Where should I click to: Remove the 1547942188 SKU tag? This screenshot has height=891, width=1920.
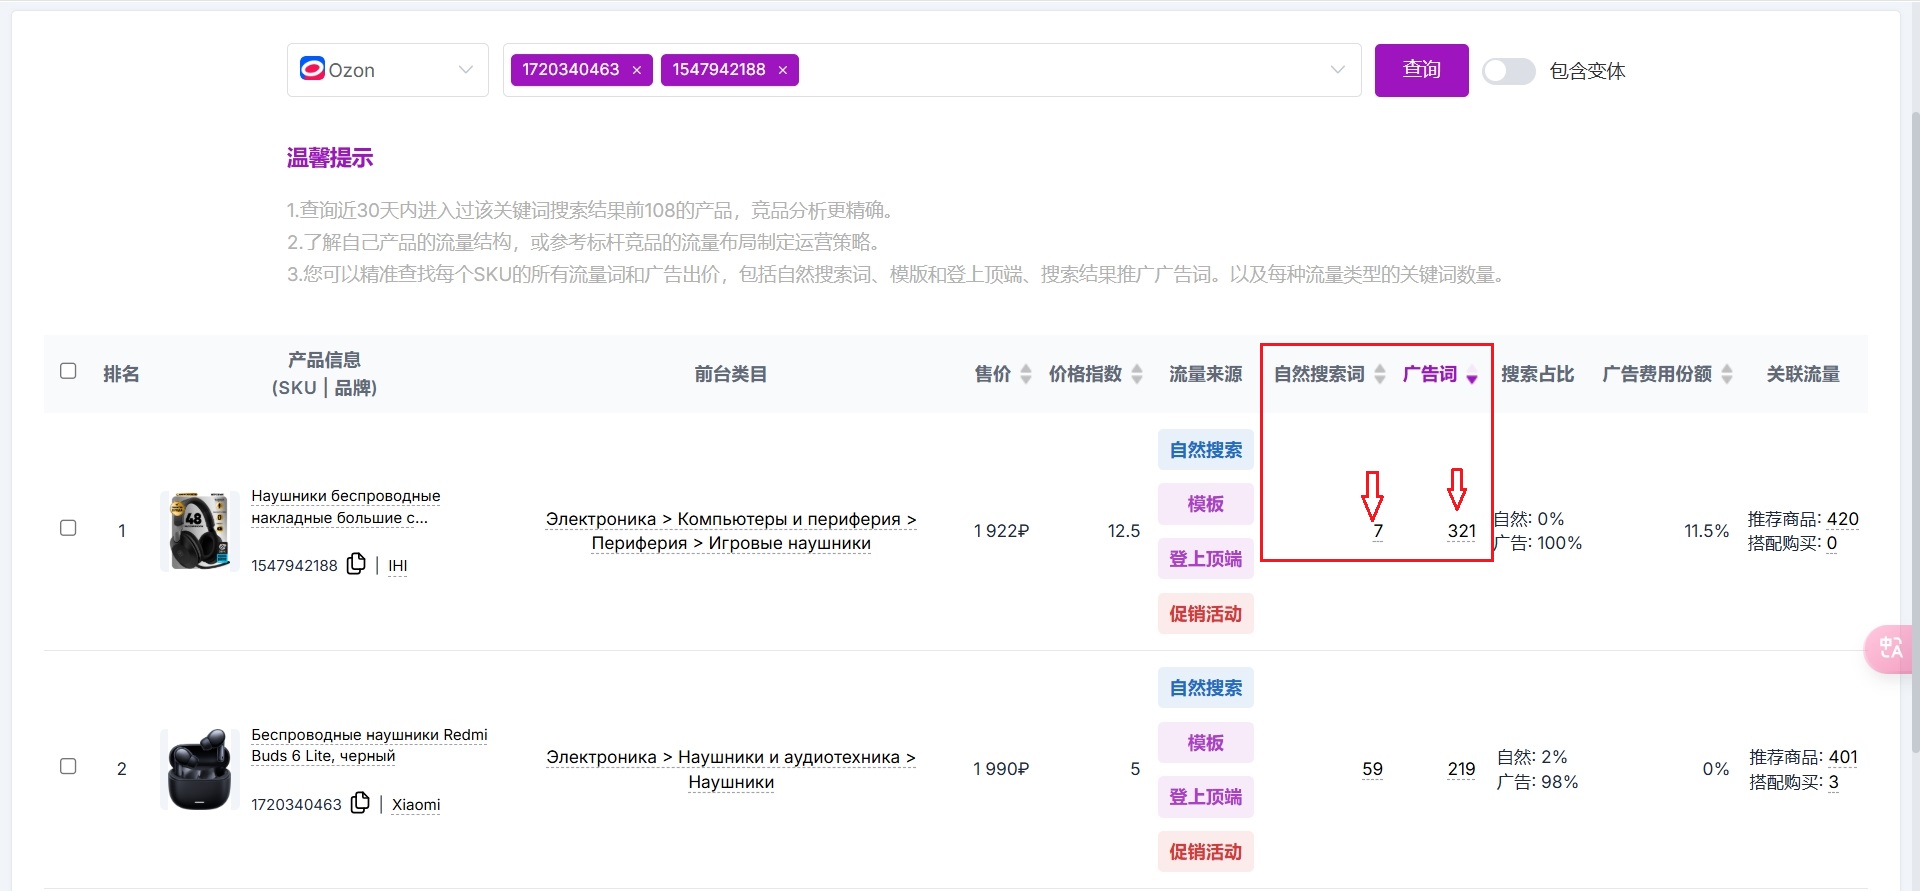click(x=783, y=70)
